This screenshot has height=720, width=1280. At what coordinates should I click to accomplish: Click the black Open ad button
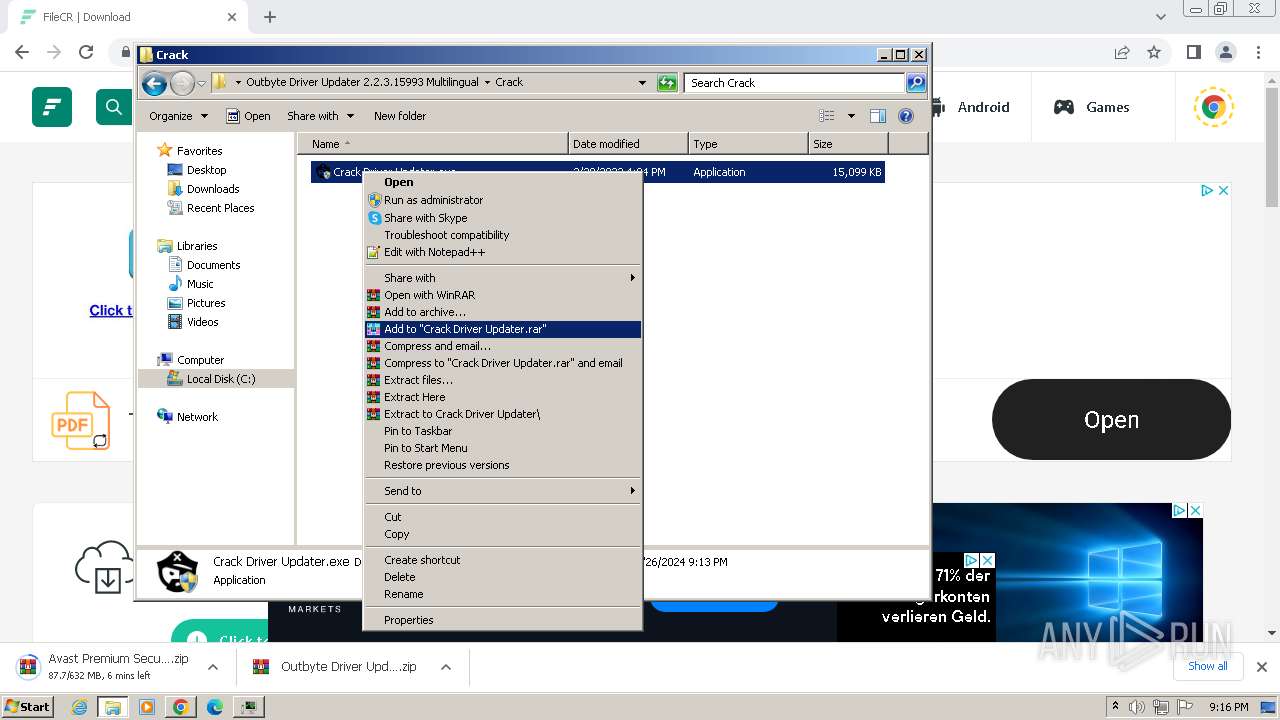[x=1111, y=420]
